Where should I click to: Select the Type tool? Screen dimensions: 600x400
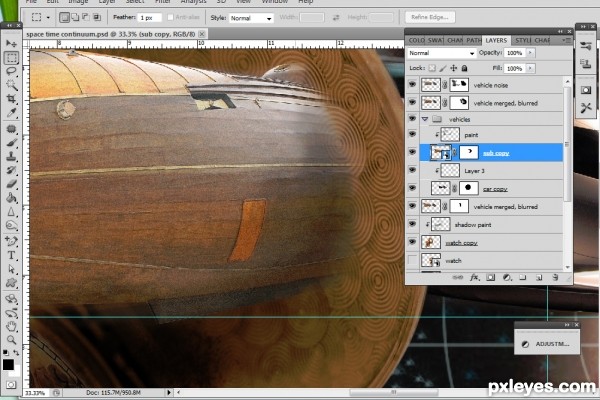point(11,255)
